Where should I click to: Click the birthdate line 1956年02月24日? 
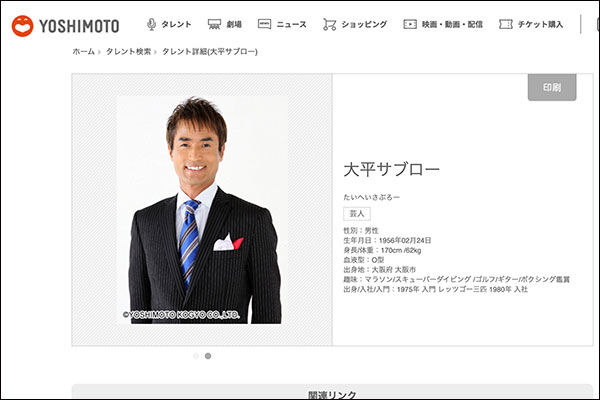tap(387, 240)
